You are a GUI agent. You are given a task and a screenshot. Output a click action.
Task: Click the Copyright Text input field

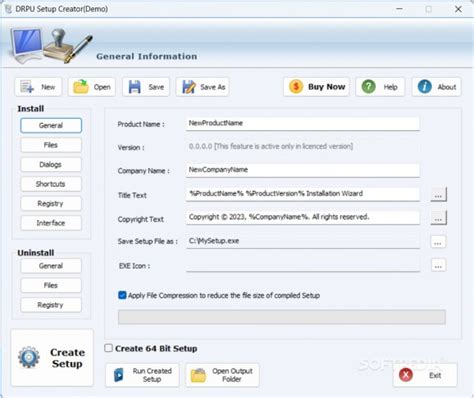303,217
